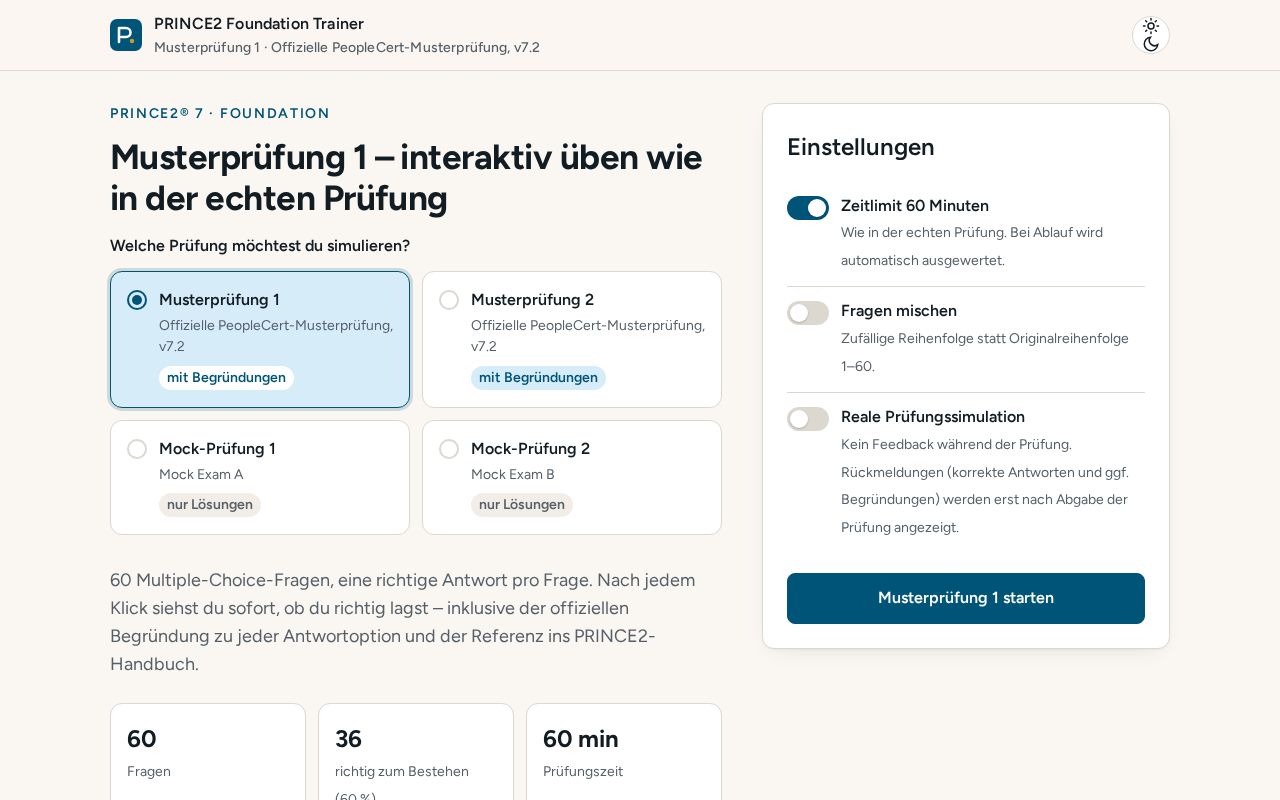Viewport: 1280px width, 800px height.
Task: Click the PRINCE2 trainer logo icon
Action: coord(126,35)
